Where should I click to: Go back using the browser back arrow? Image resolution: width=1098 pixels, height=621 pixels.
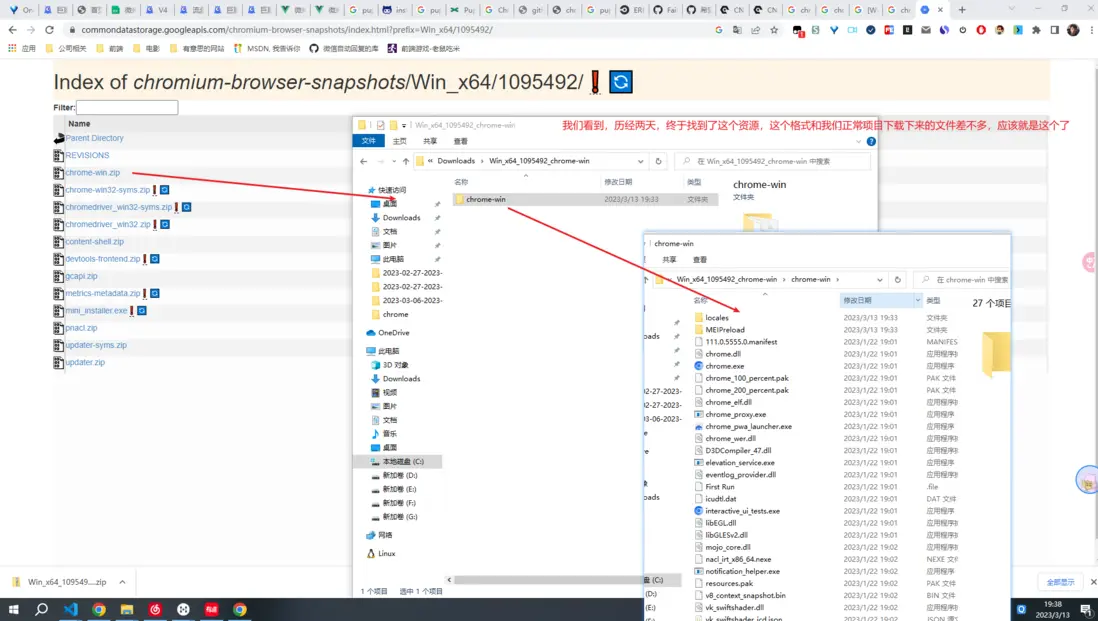pos(13,30)
